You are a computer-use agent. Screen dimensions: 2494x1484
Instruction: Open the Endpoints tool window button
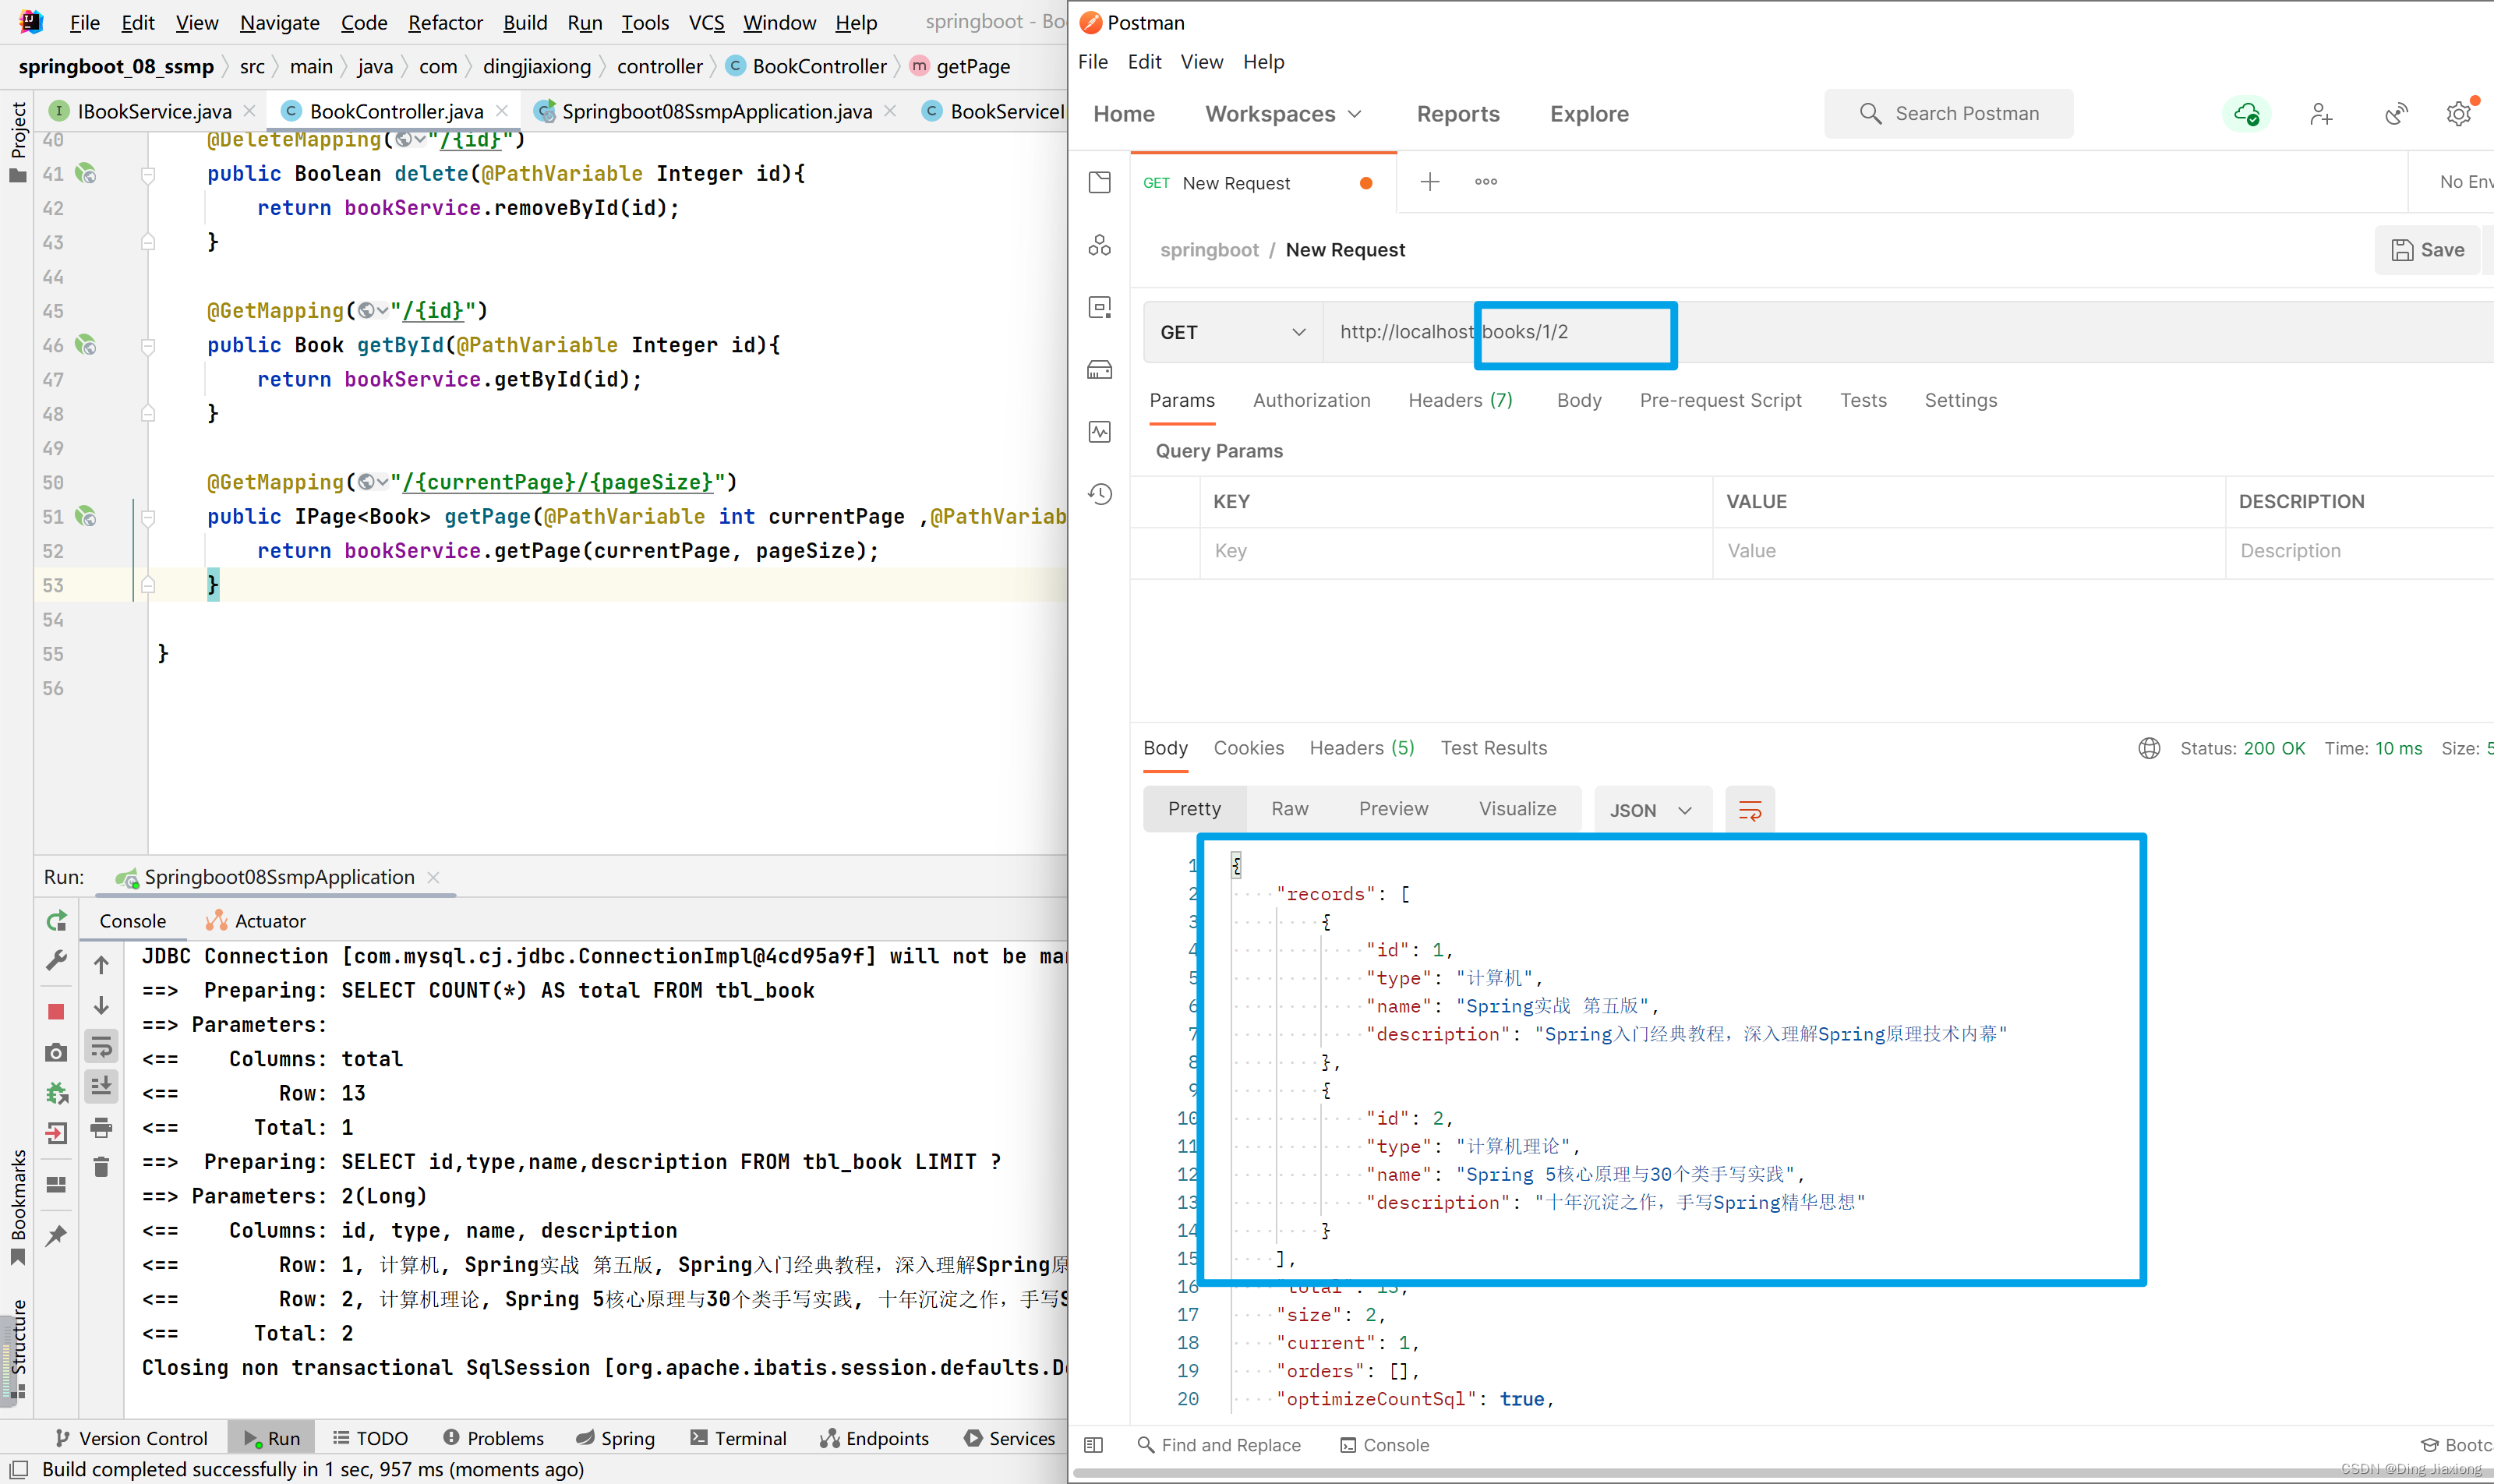pyautogui.click(x=875, y=1438)
